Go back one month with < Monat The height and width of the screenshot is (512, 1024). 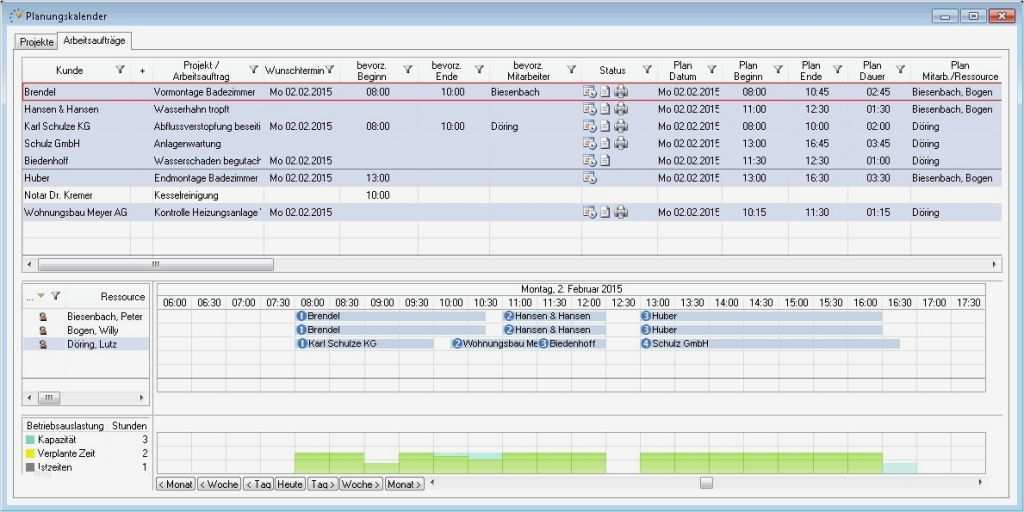[x=176, y=484]
